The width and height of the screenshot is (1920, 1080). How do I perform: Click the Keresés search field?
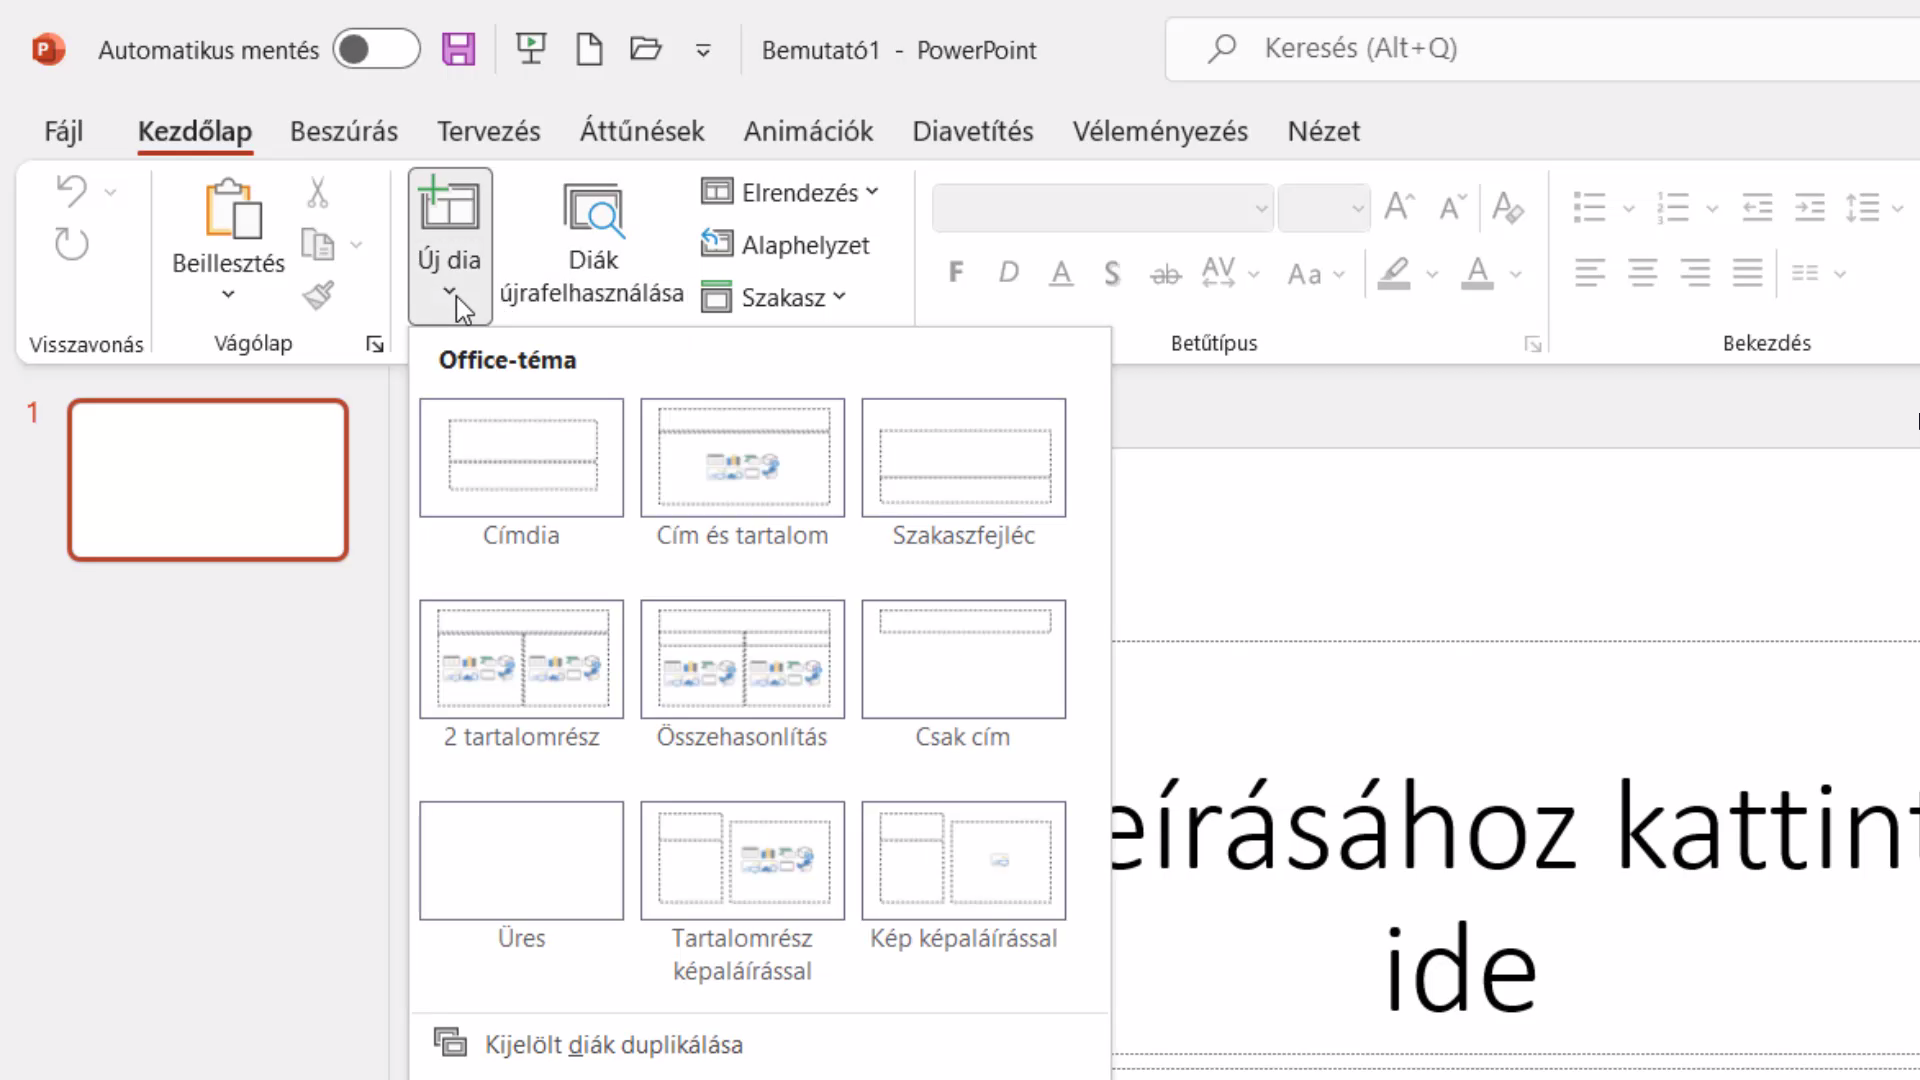[1542, 48]
